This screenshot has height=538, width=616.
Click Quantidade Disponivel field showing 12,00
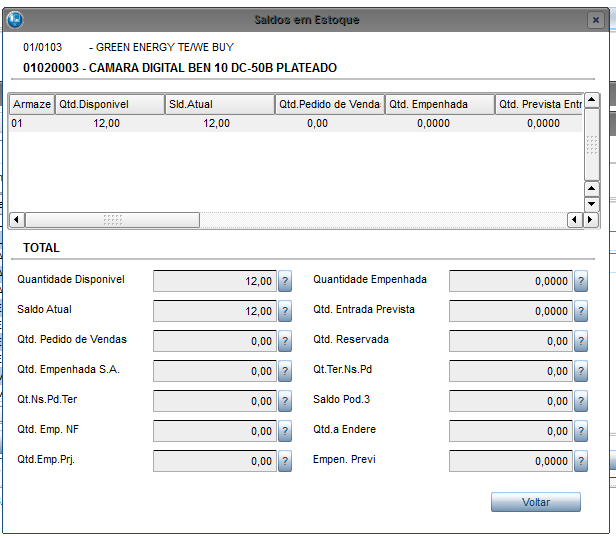215,281
